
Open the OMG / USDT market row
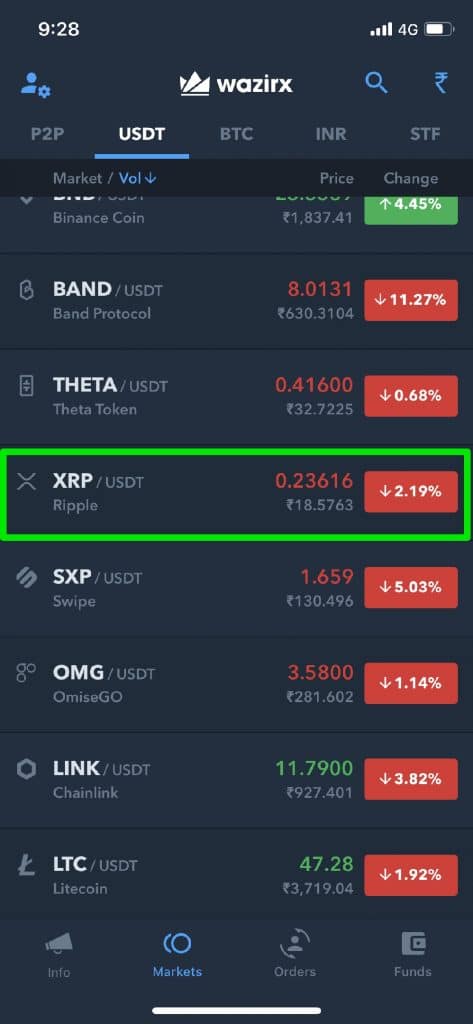point(236,684)
